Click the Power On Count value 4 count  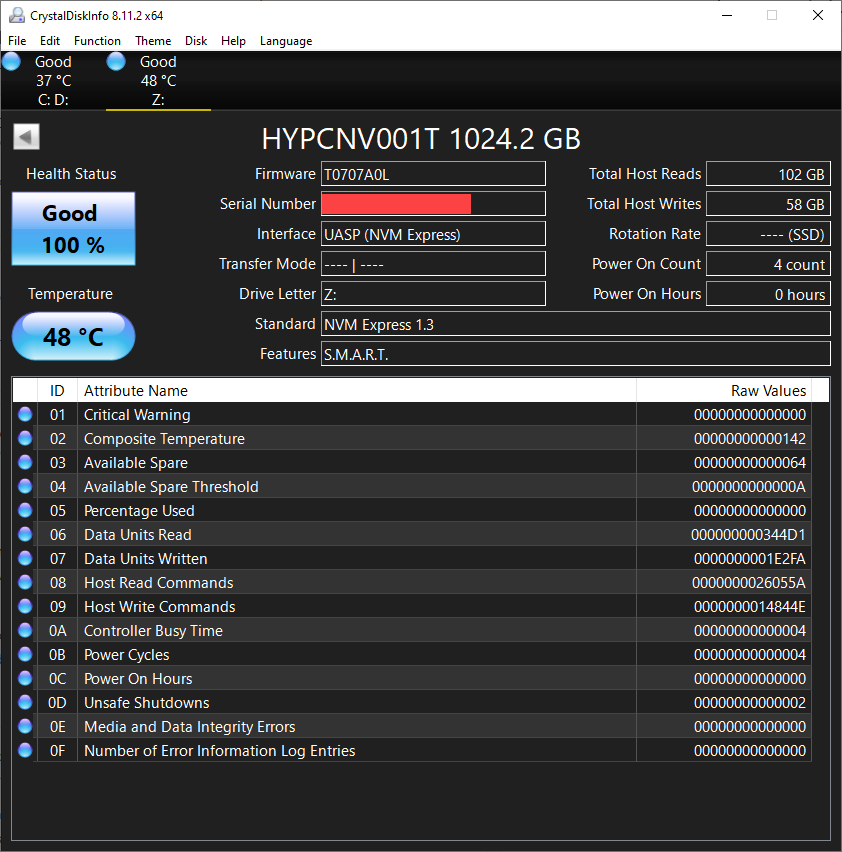pos(768,264)
